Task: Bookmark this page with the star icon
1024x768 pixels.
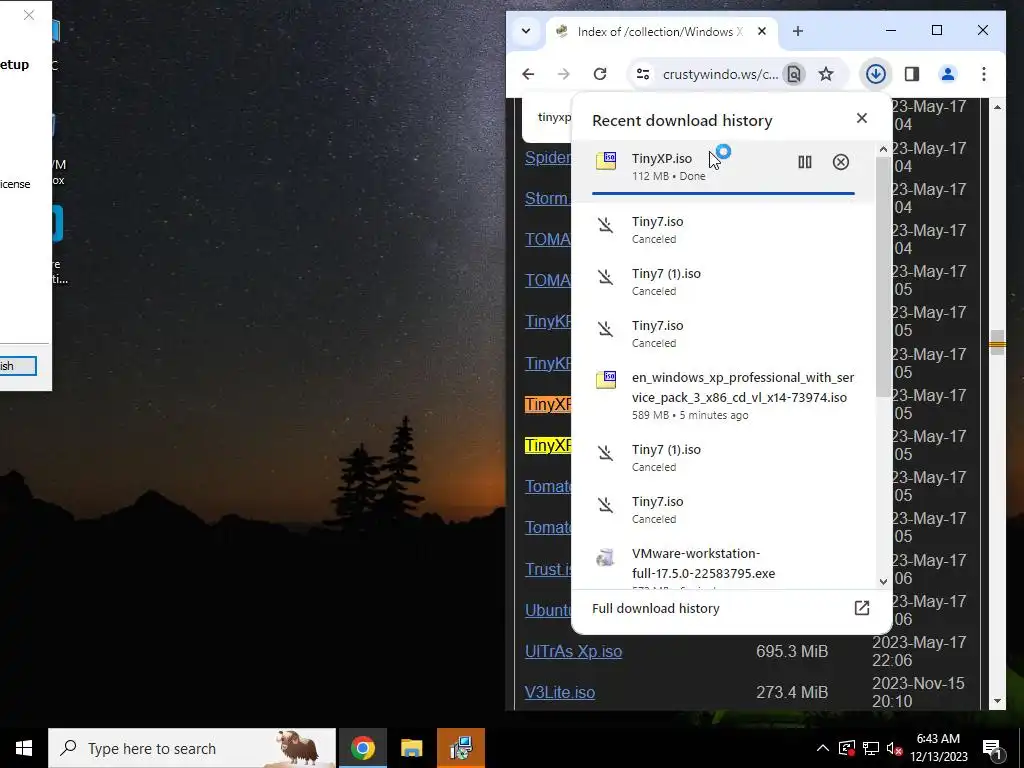Action: 825,74
